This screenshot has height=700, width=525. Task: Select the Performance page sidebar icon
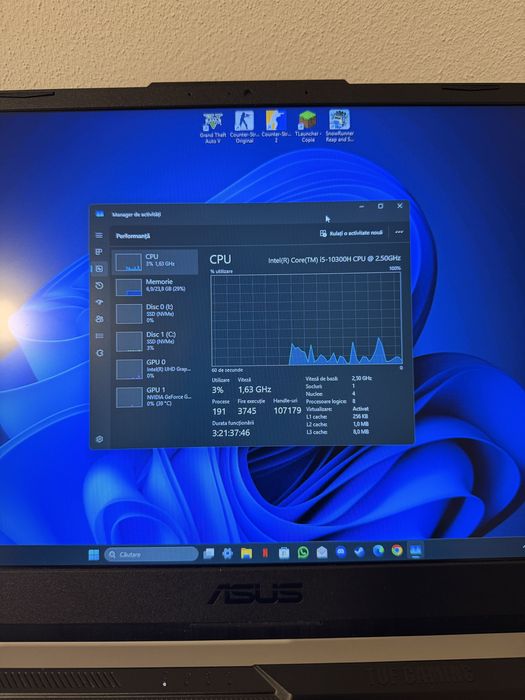(x=99, y=269)
